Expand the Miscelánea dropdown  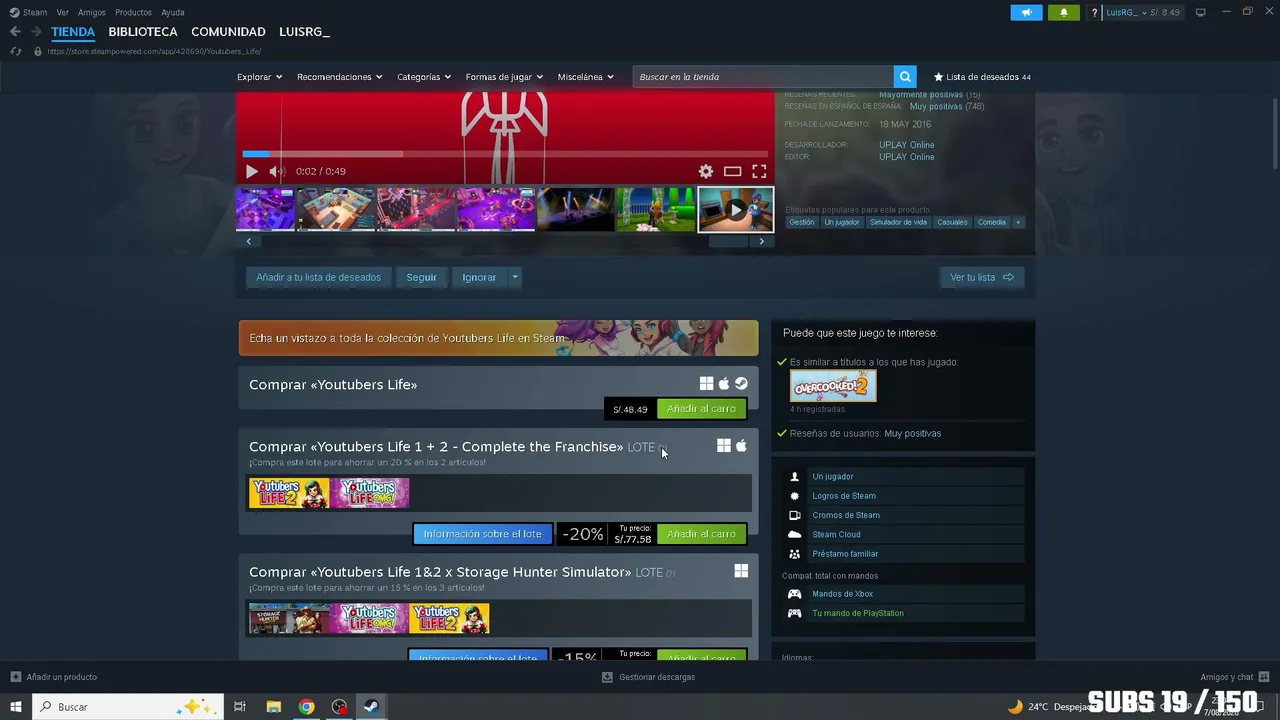586,77
